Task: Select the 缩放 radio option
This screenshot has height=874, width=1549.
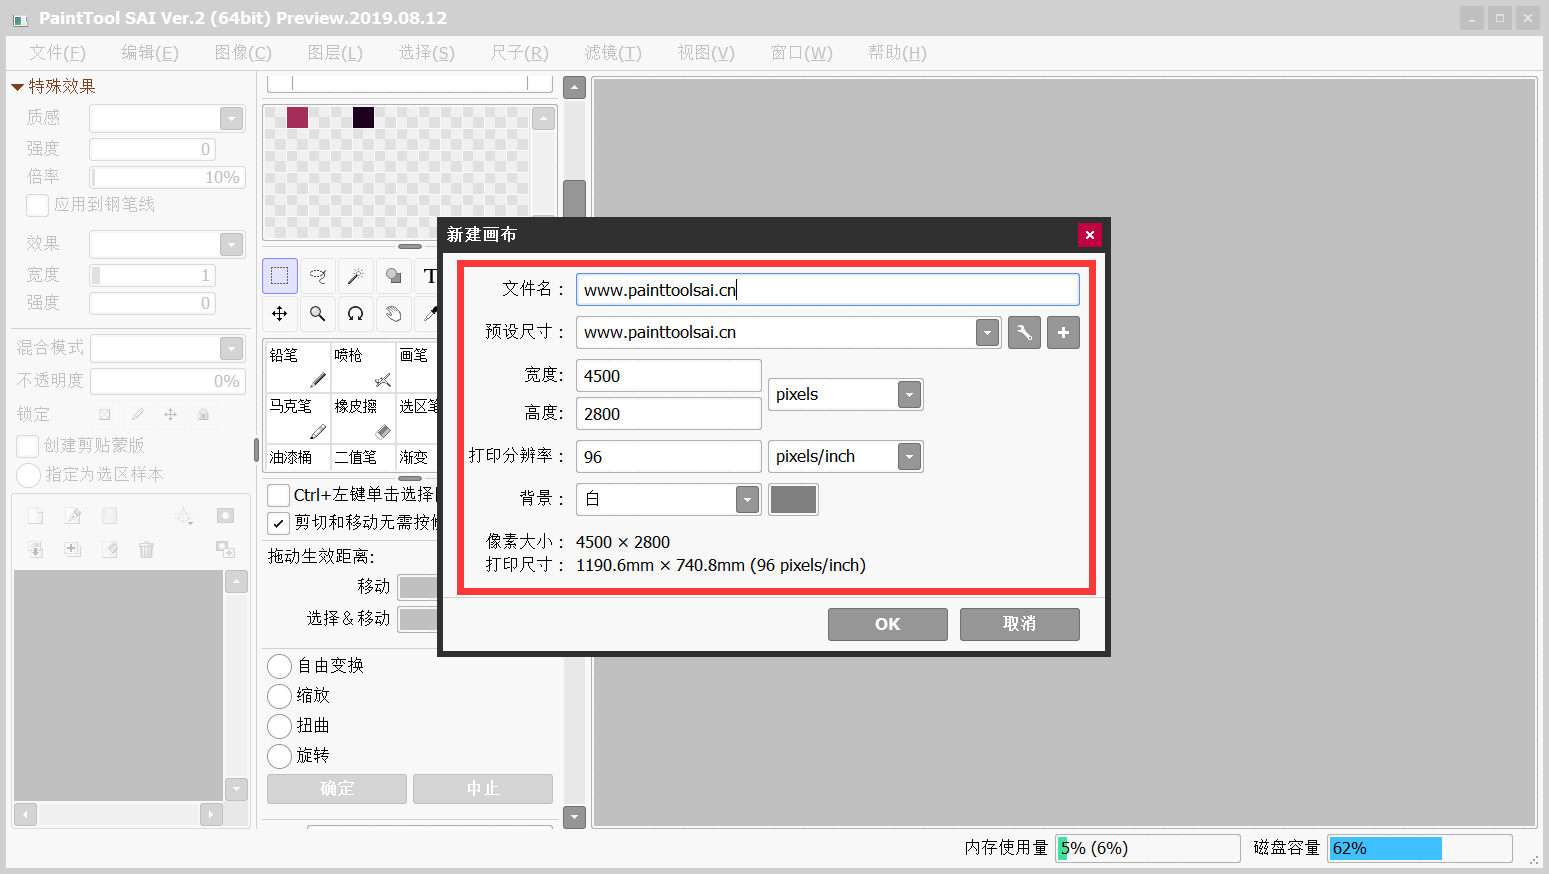Action: 280,696
